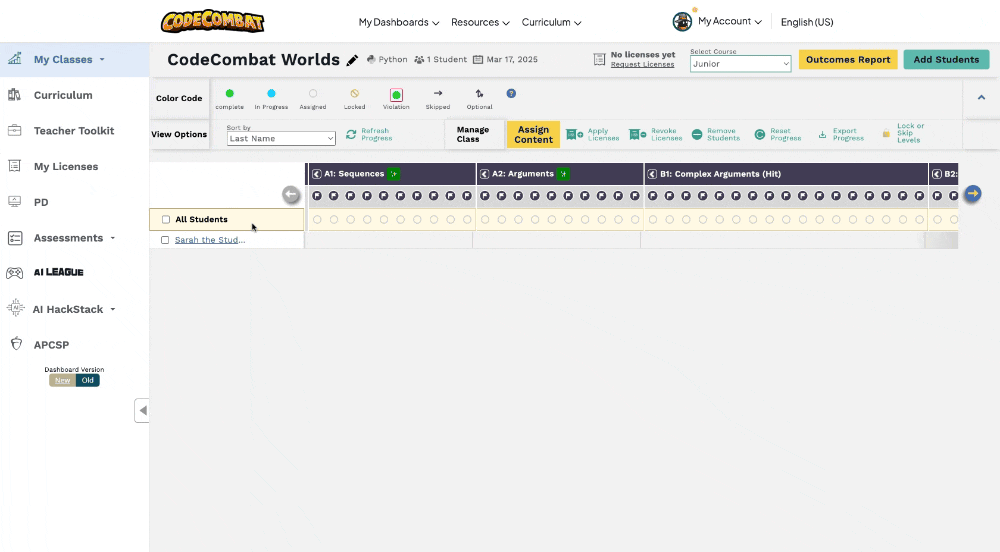This screenshot has width=1000, height=552.
Task: Select the Manage Class tab
Action: 473,134
